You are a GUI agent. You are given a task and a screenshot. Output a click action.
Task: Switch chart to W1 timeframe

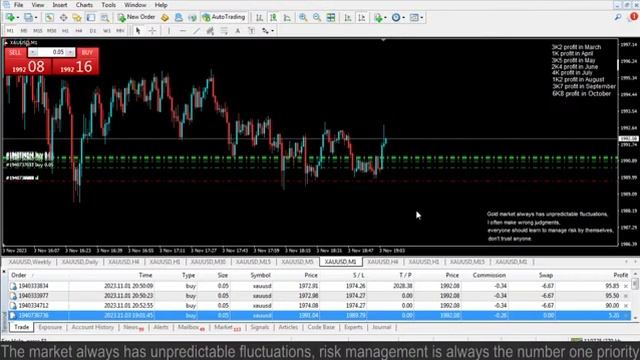[x=107, y=31]
